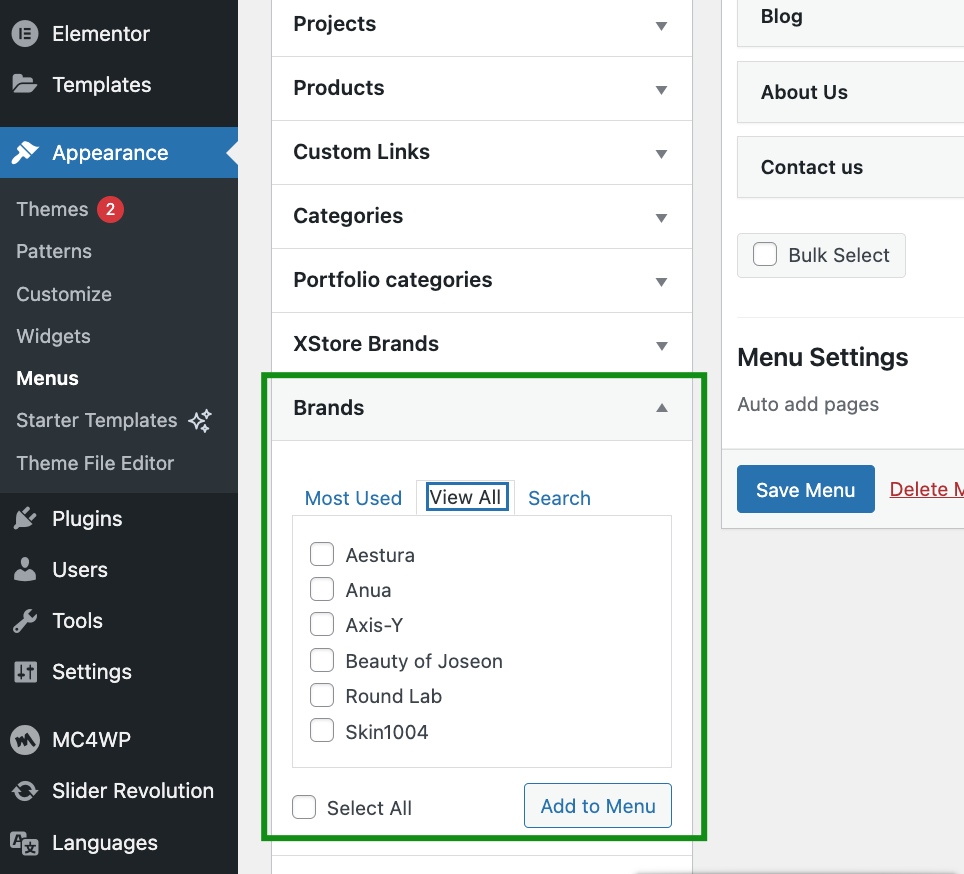Image resolution: width=964 pixels, height=874 pixels.
Task: Open the Widgets submenu item
Action: pyautogui.click(x=53, y=336)
